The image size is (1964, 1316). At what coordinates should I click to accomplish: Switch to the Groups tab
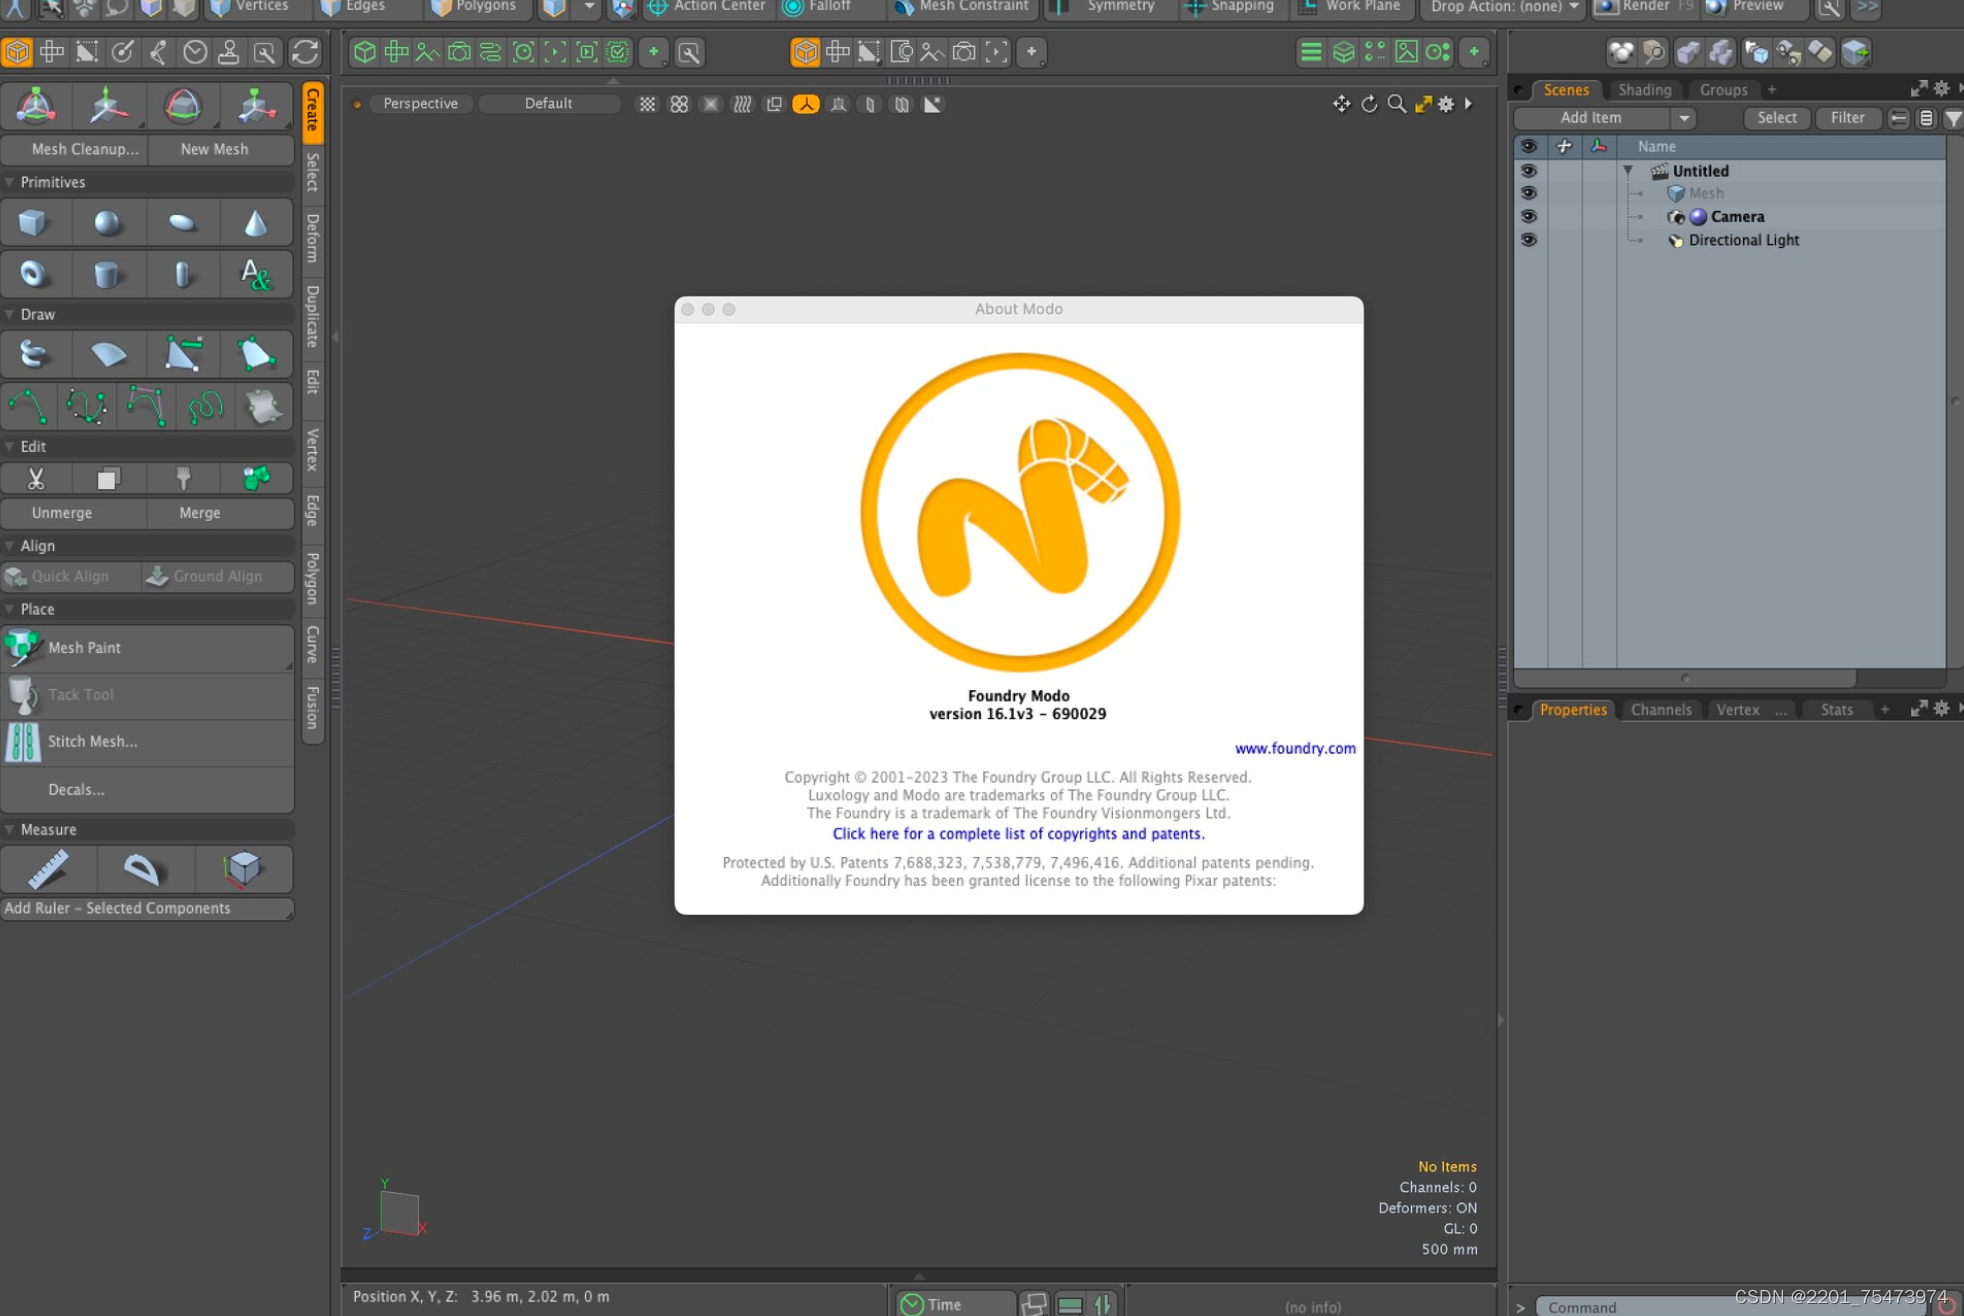click(1722, 88)
